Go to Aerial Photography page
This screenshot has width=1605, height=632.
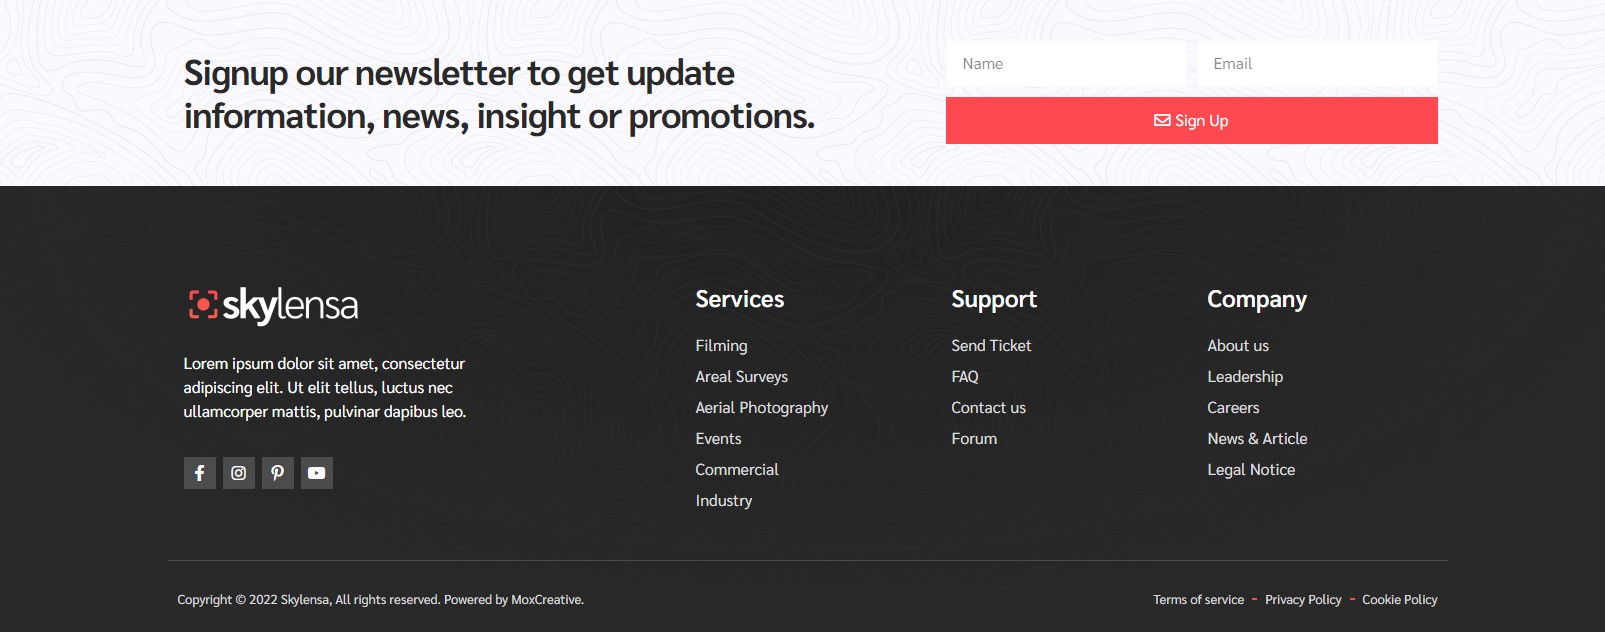(x=762, y=408)
